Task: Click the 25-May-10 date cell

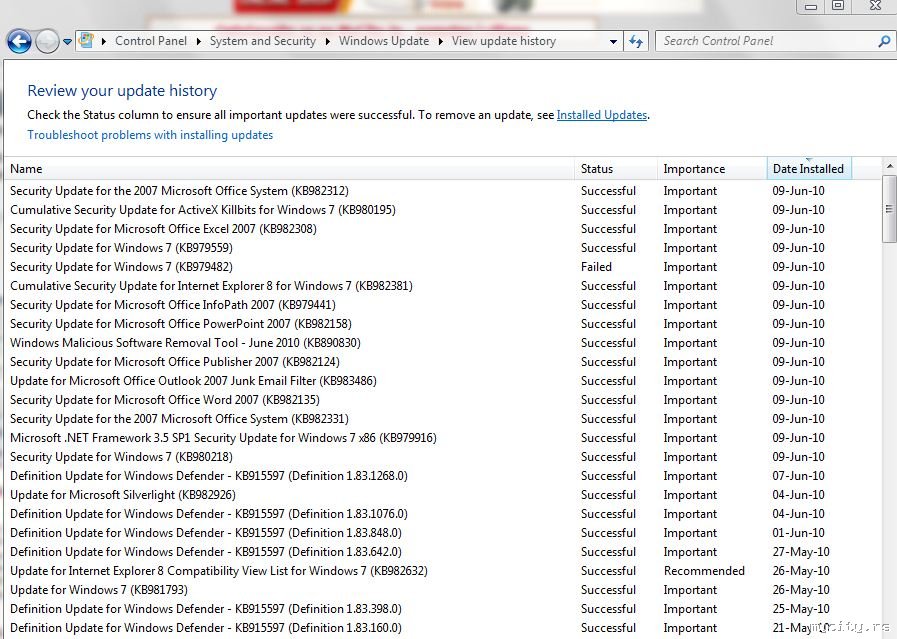Action: tap(801, 609)
